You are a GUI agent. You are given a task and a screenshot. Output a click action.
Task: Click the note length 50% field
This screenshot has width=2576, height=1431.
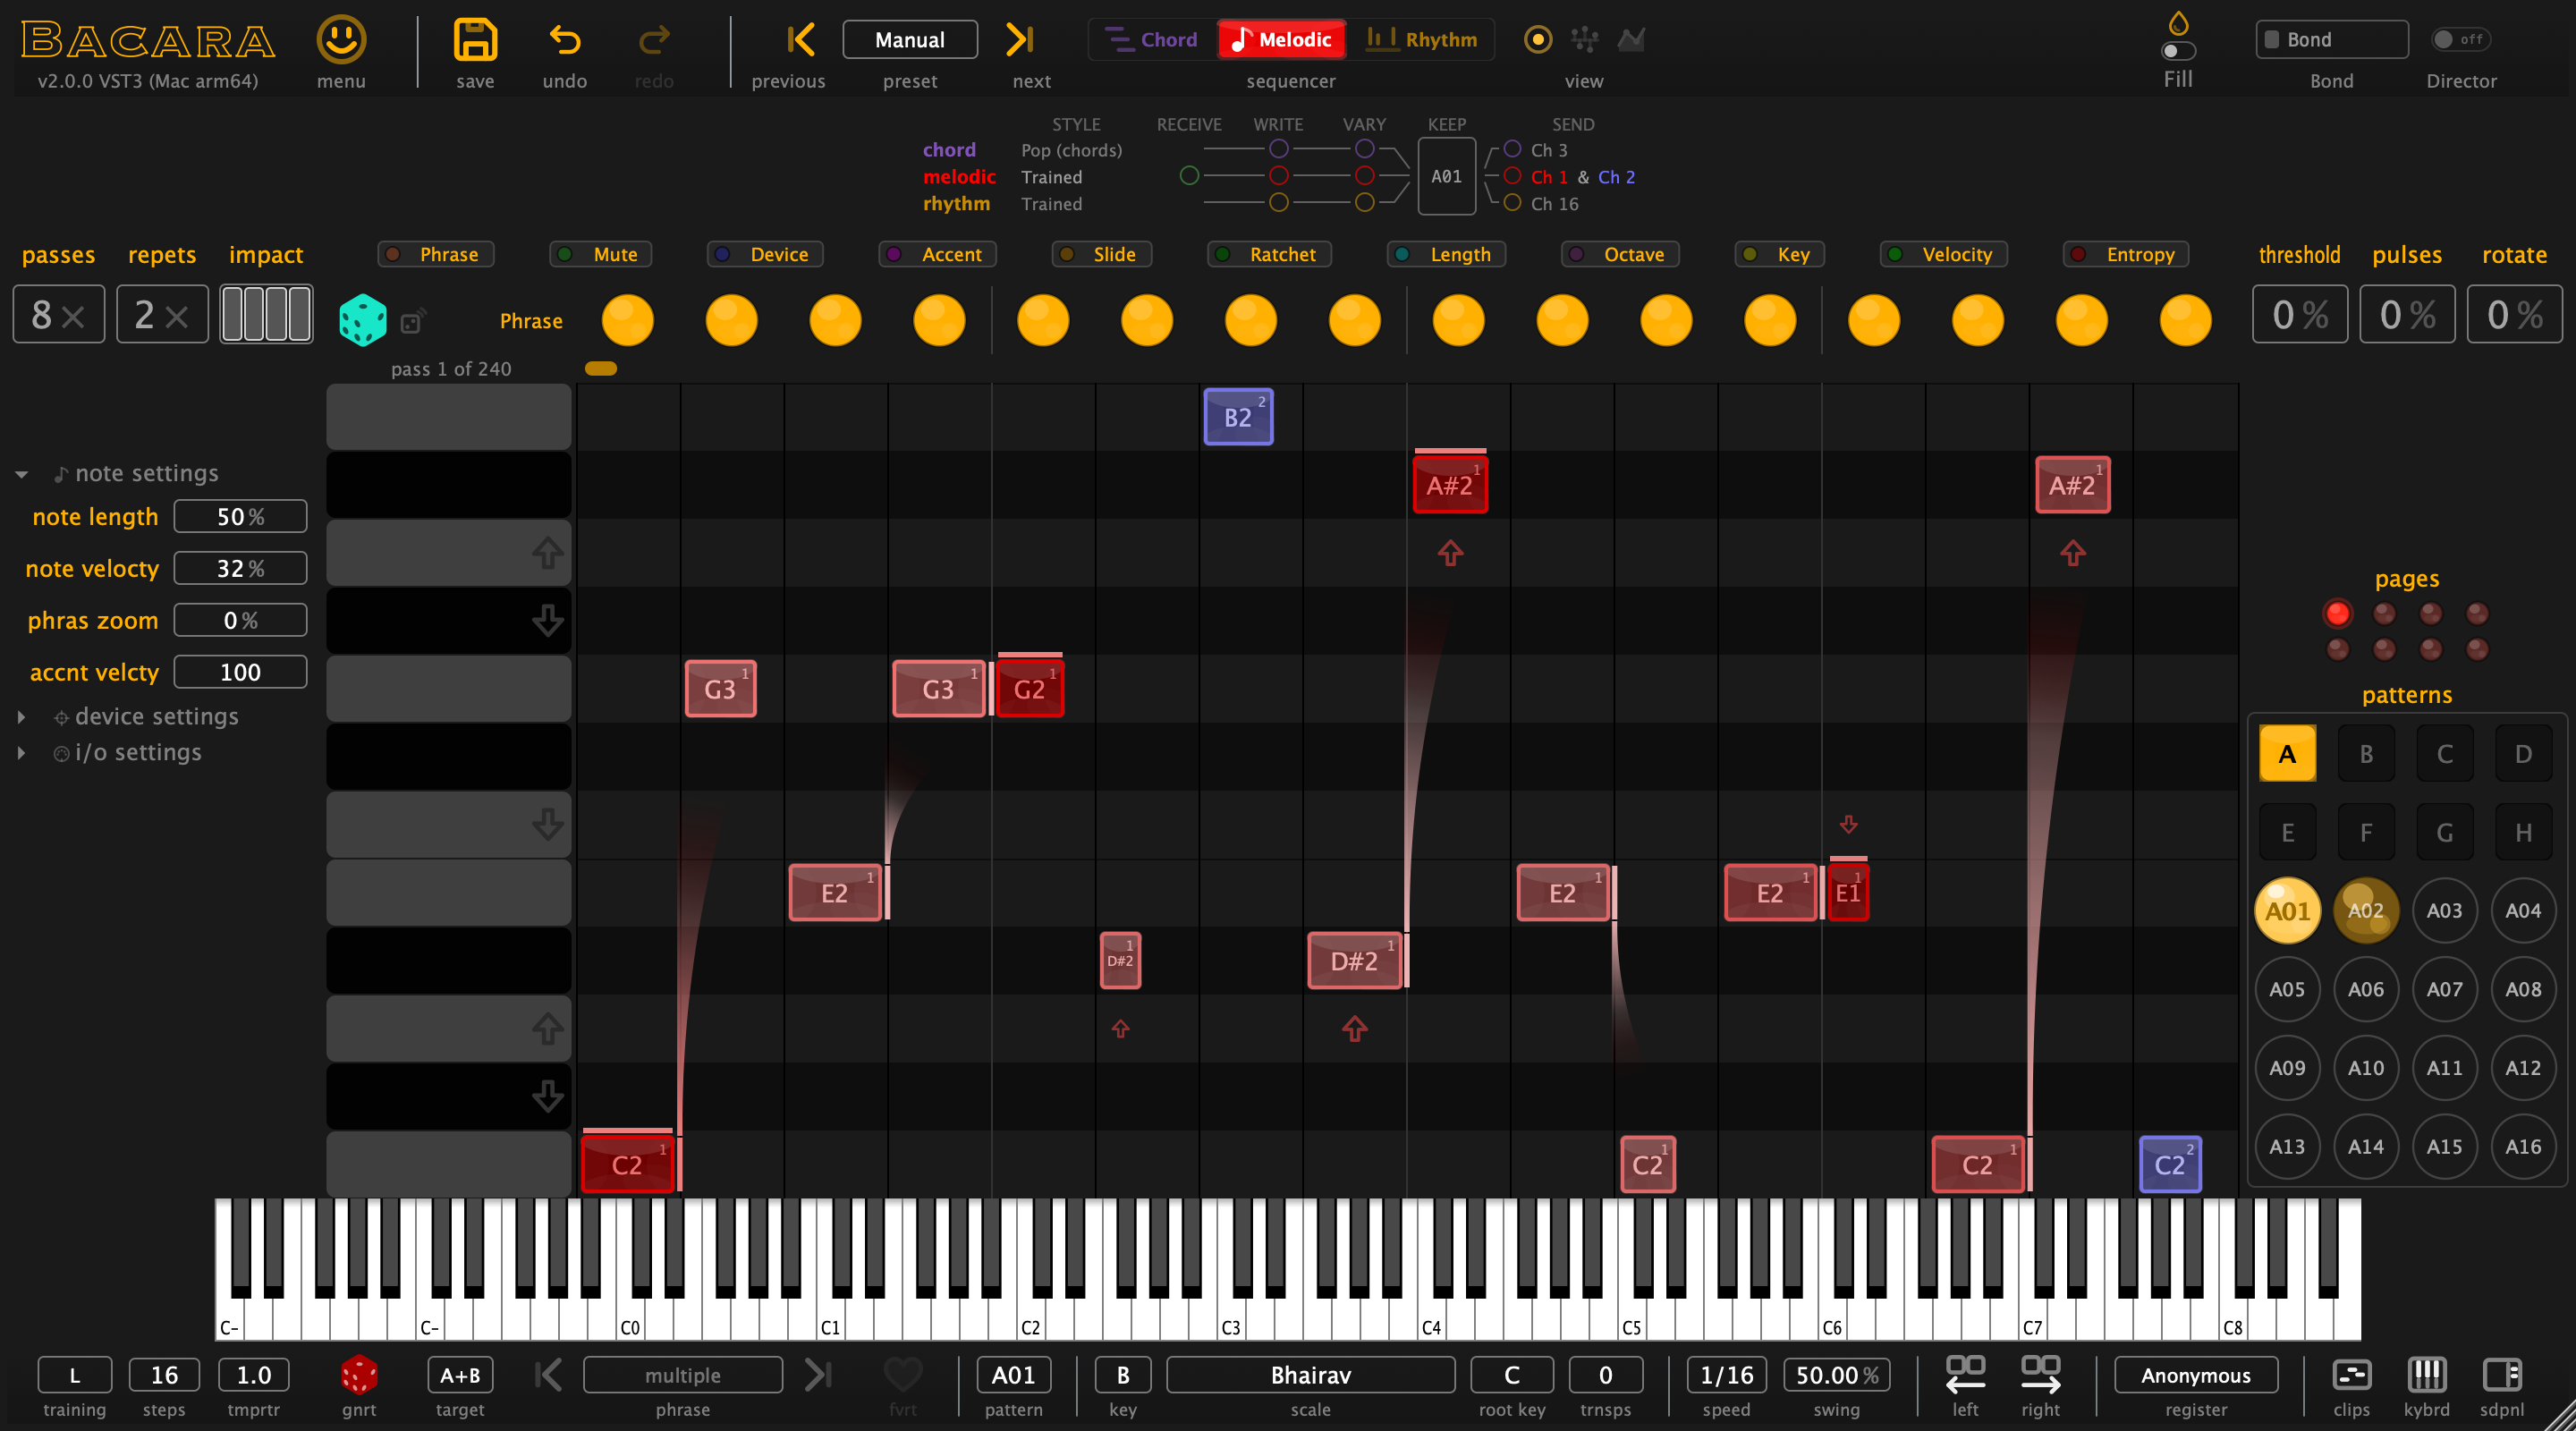pos(240,516)
